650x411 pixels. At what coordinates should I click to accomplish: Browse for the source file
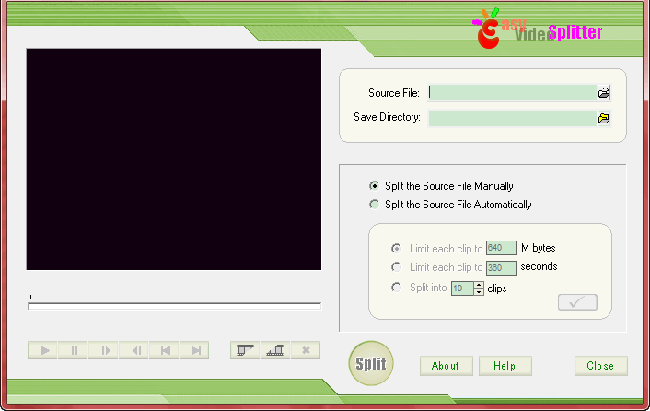(604, 92)
